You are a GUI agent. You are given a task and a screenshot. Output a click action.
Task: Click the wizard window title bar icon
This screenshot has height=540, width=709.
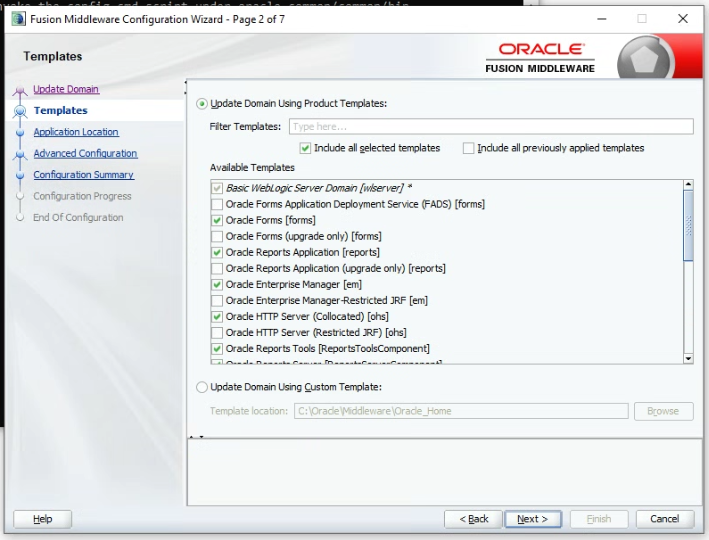[x=19, y=19]
